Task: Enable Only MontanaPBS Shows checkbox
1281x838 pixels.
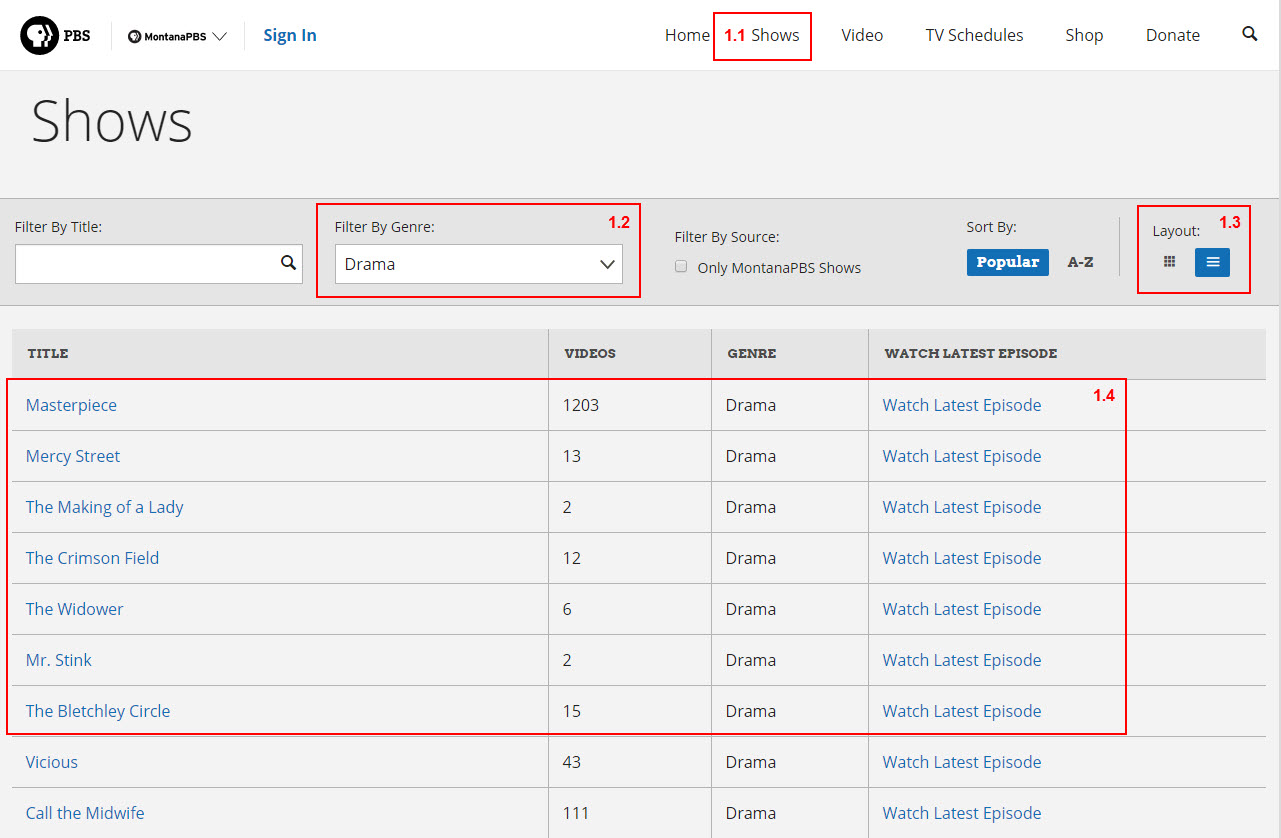Action: click(681, 267)
